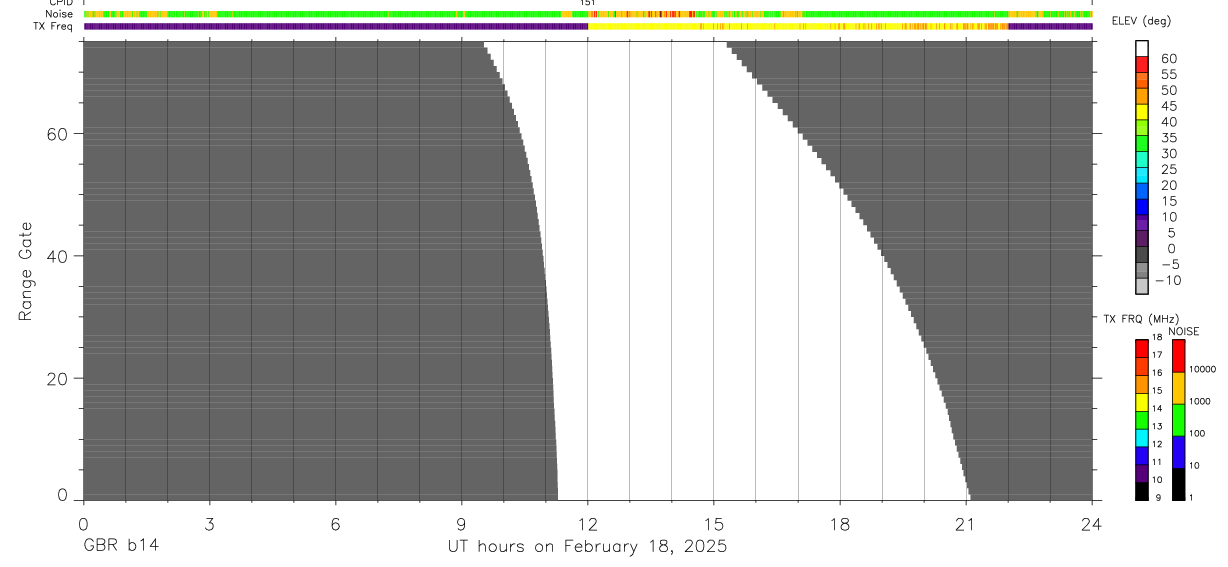Click the red 55-60 degree swatch in ELEV colorbar

1142,65
